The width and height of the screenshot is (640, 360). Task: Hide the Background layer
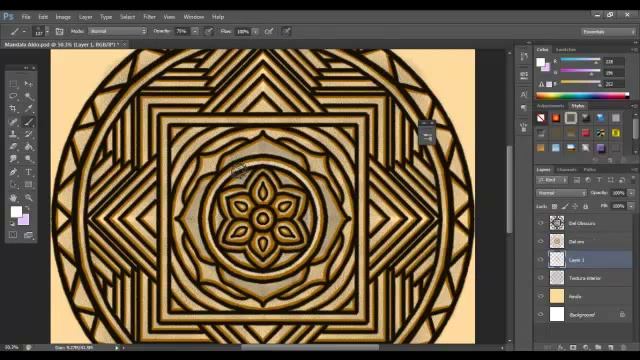541,314
